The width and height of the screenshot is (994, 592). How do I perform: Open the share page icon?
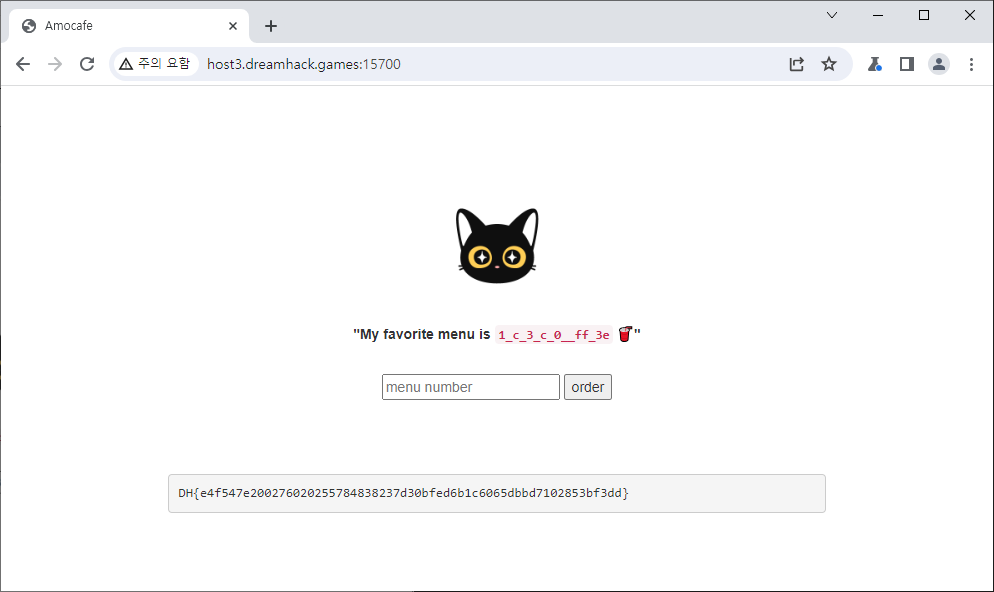(x=796, y=64)
